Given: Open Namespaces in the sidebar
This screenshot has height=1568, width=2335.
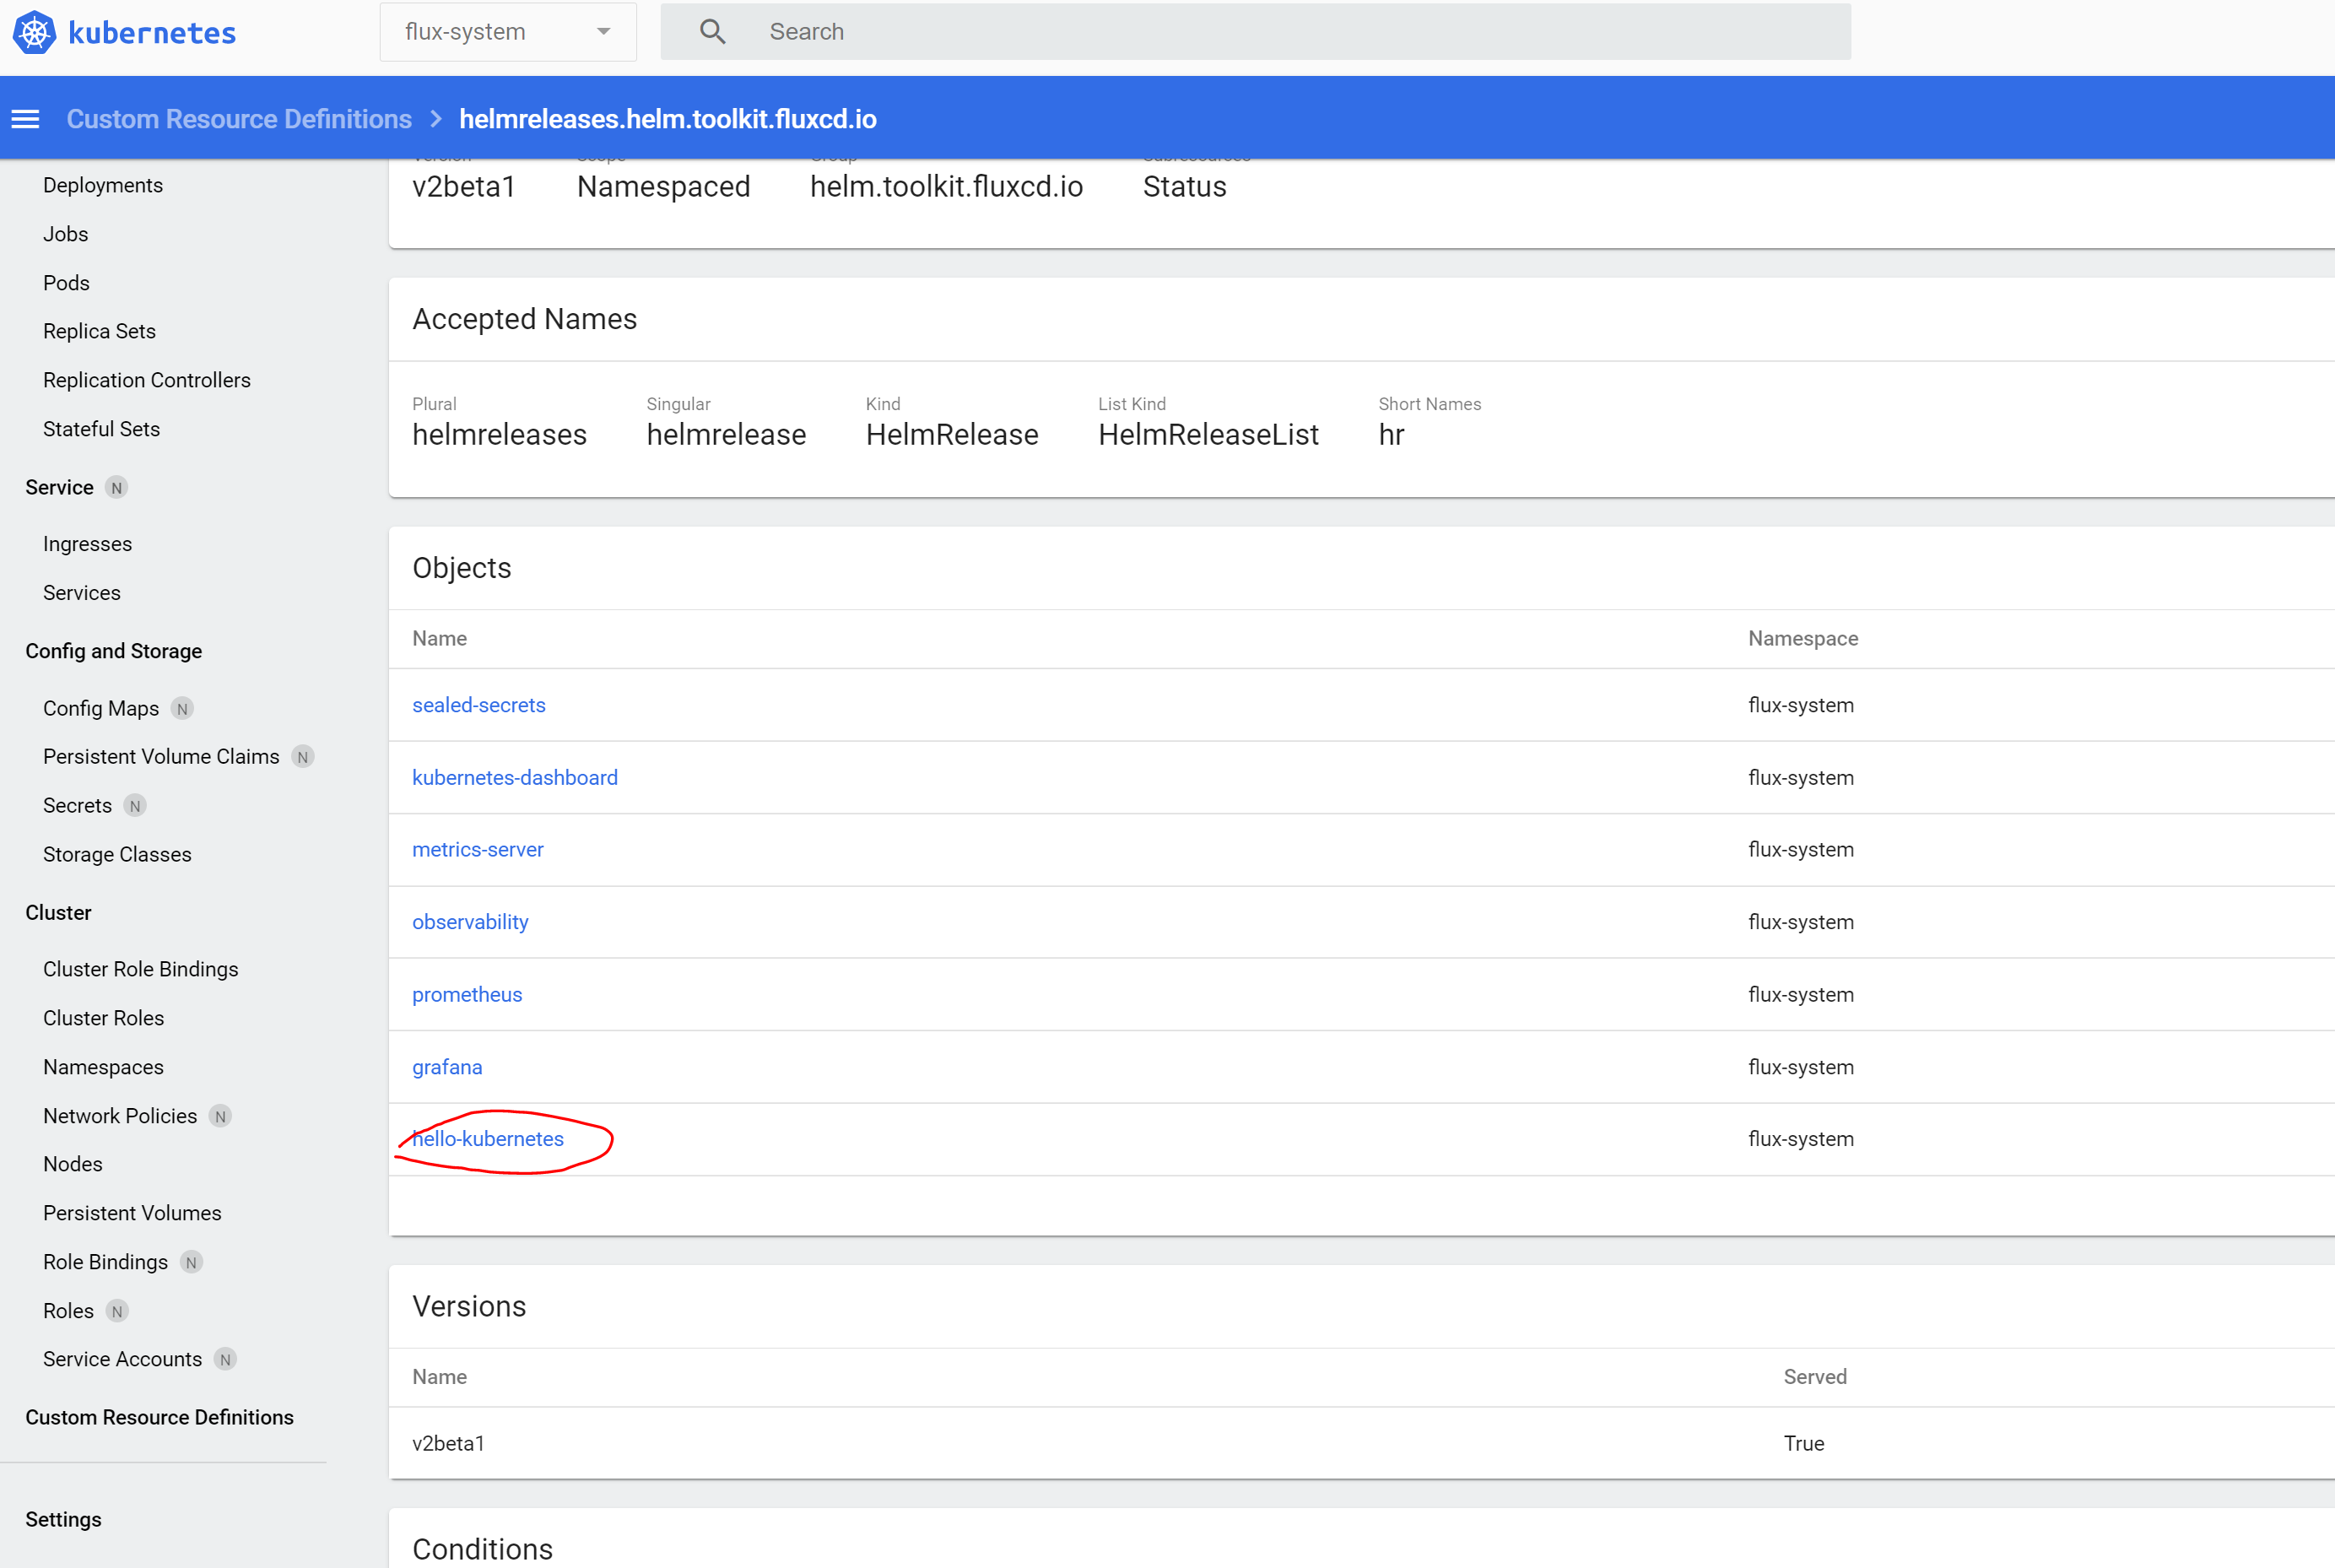Looking at the screenshot, I should (x=104, y=1067).
